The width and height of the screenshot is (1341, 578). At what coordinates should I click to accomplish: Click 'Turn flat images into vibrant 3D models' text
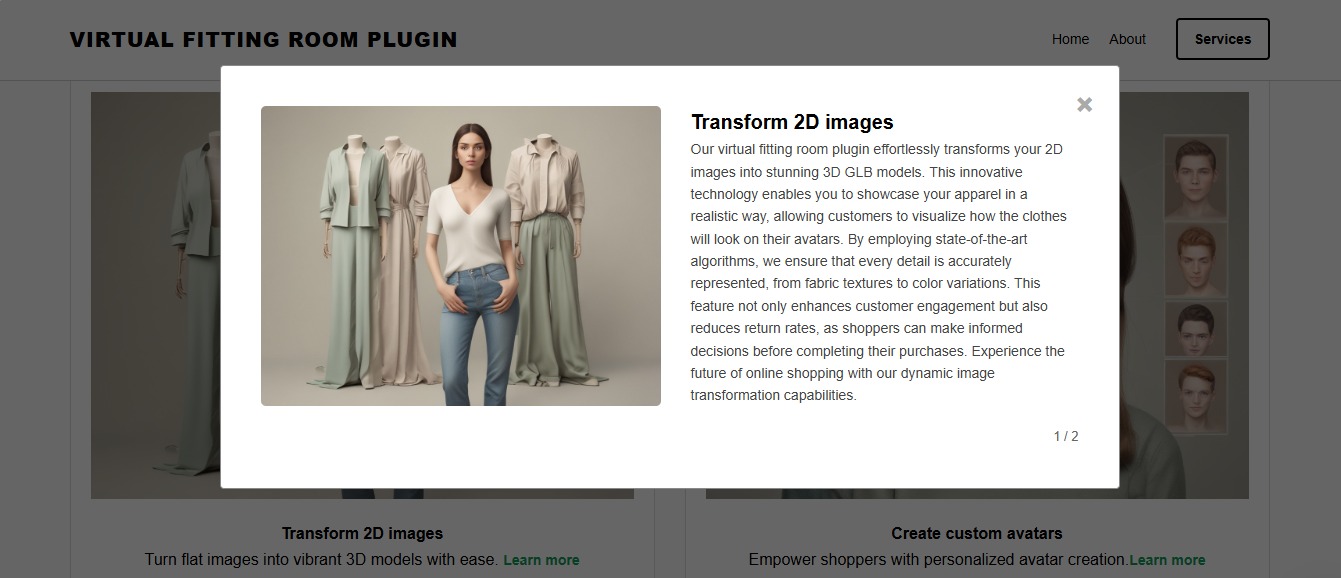(321, 560)
